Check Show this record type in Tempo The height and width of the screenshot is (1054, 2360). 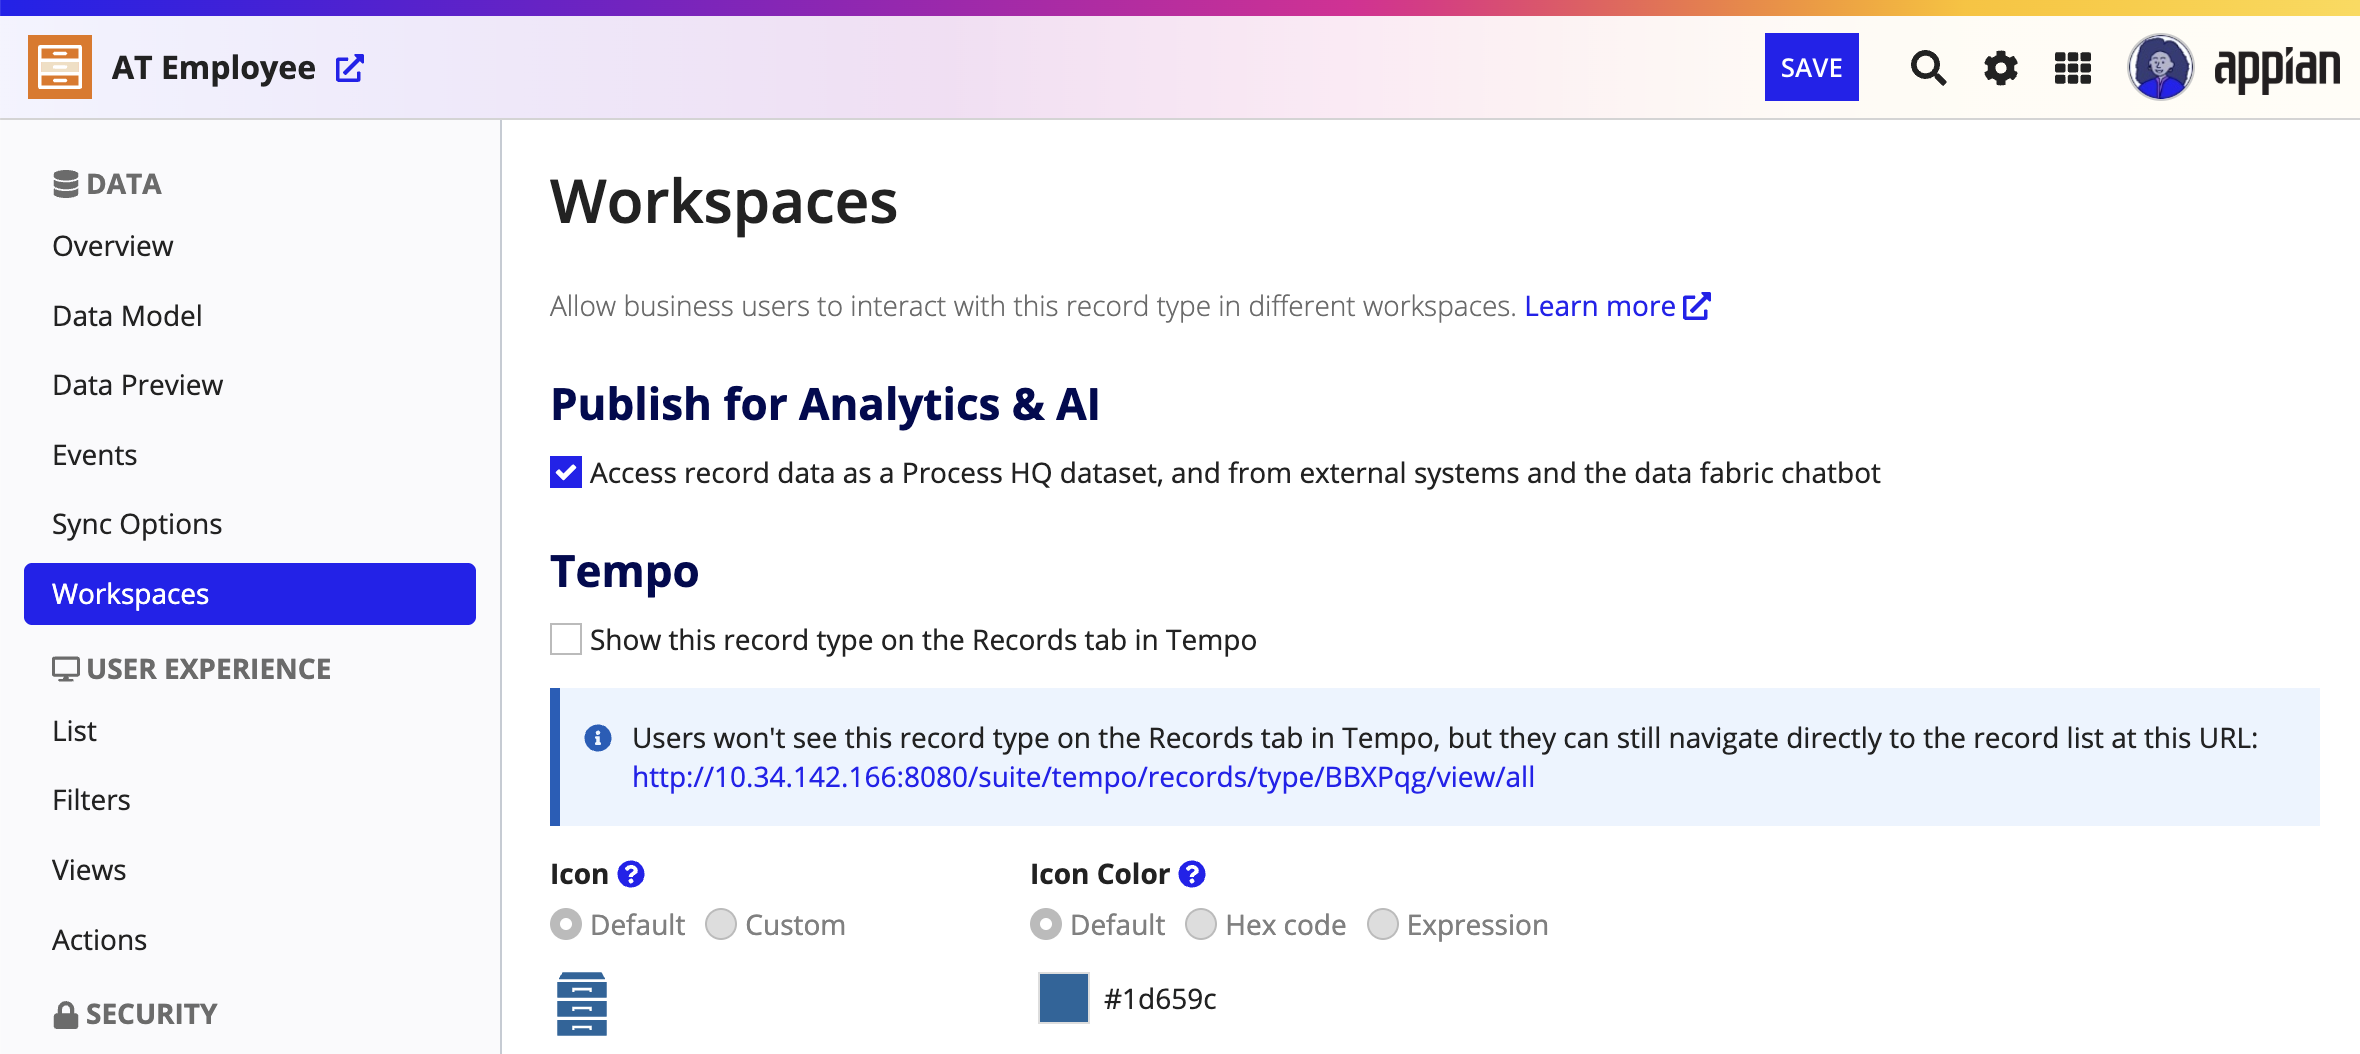[566, 639]
